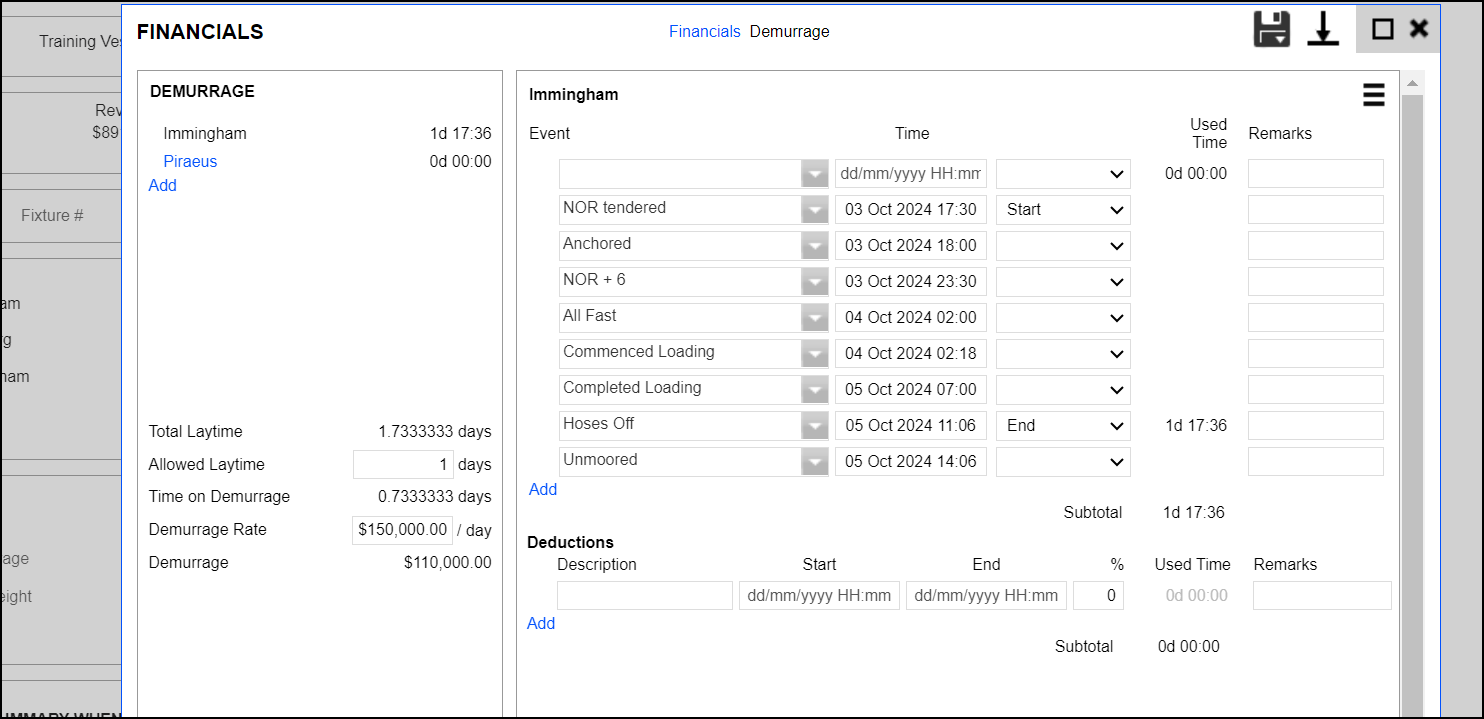1484x719 pixels.
Task: Click the Allowed Laytime input field
Action: 403,465
